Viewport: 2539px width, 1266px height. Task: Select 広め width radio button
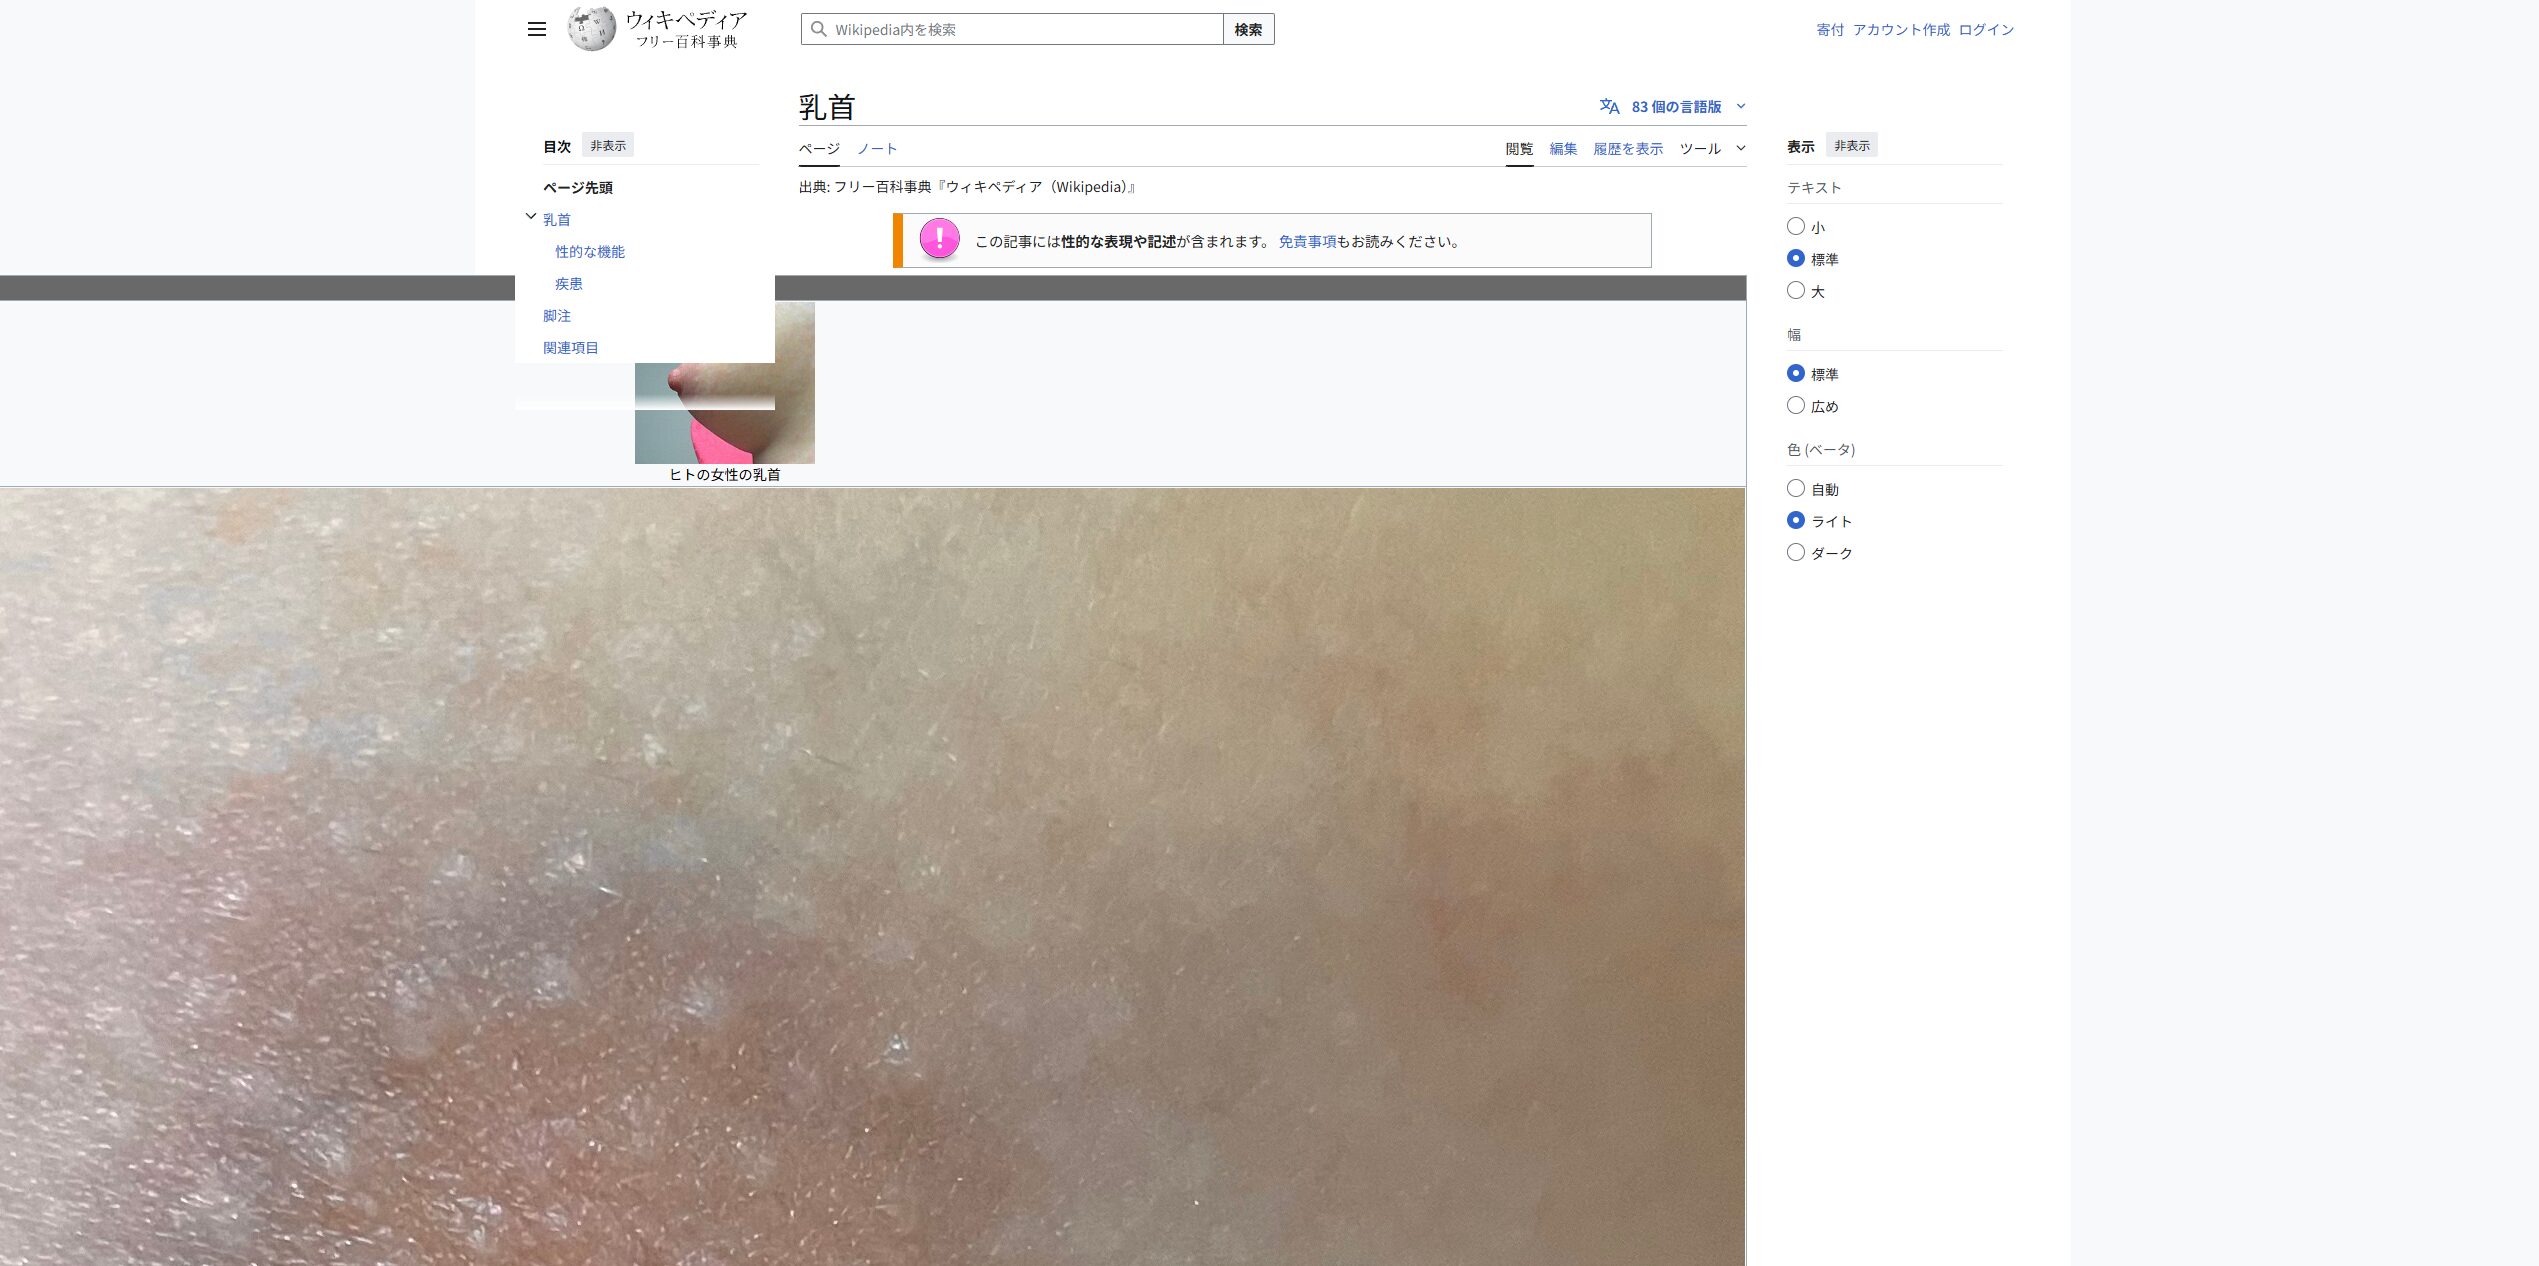(1796, 406)
